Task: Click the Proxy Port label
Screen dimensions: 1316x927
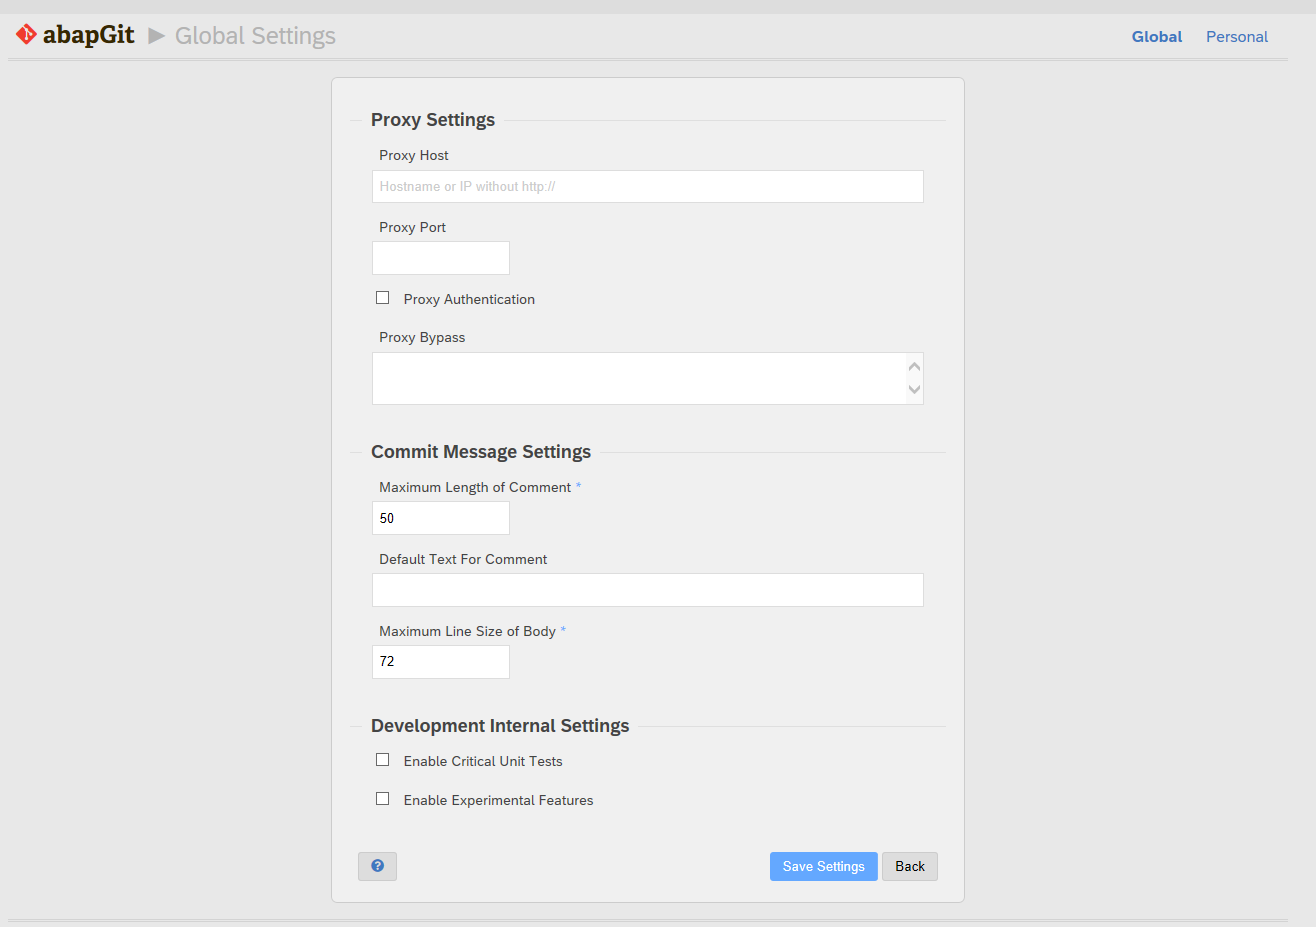Action: coord(412,227)
